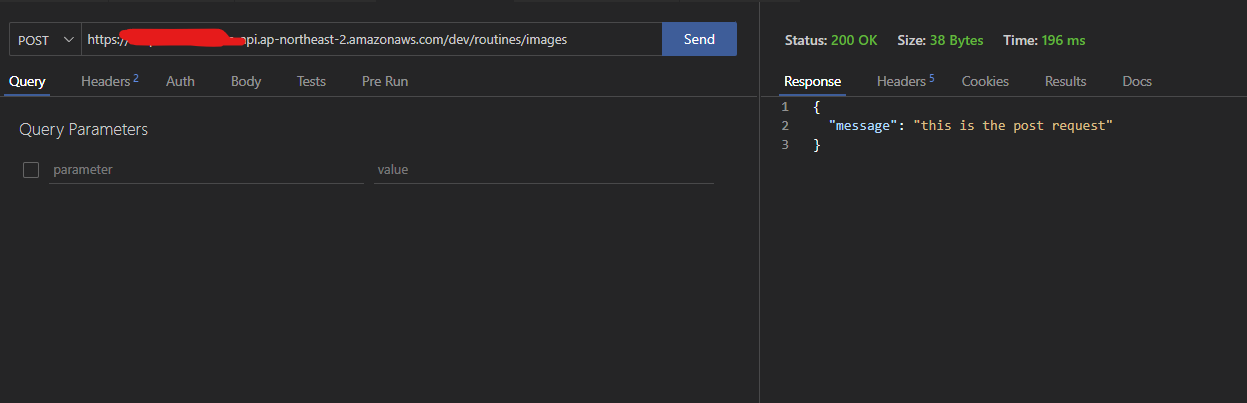The width and height of the screenshot is (1247, 403).
Task: Switch to the Cookies tab
Action: tap(985, 81)
